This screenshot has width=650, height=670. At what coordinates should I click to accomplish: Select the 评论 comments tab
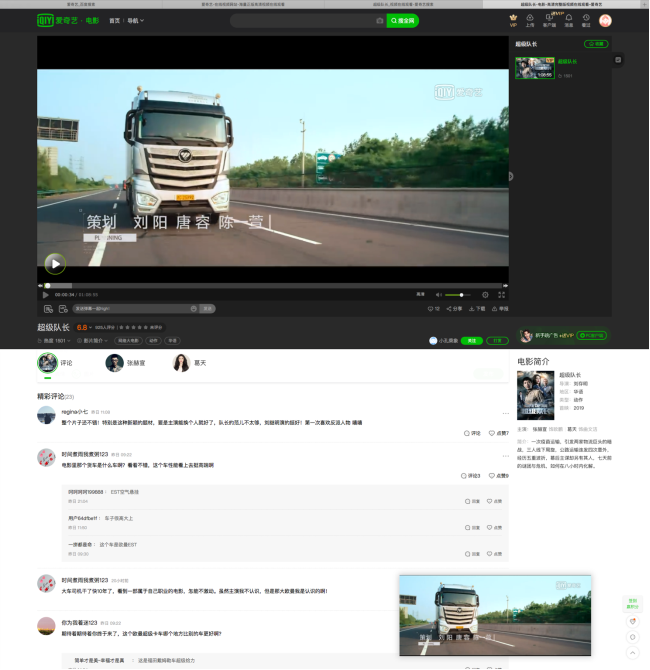click(55, 363)
